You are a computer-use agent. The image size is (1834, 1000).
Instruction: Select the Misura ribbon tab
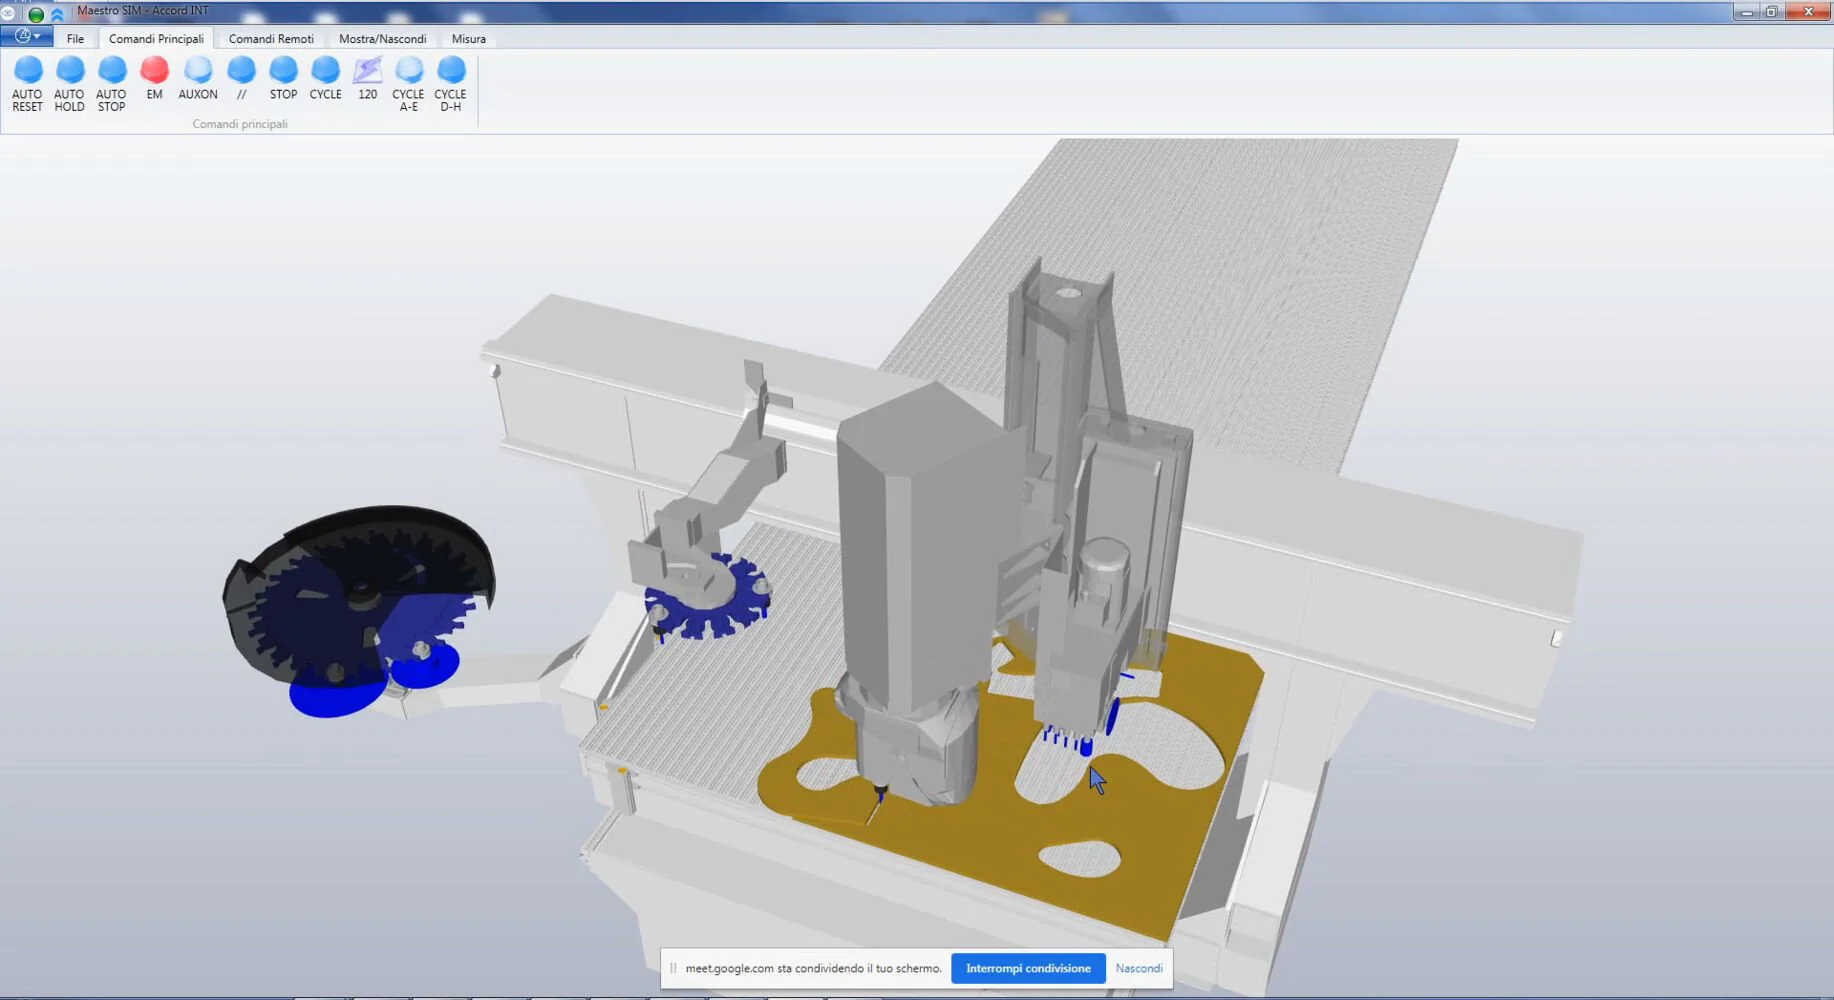pos(468,39)
